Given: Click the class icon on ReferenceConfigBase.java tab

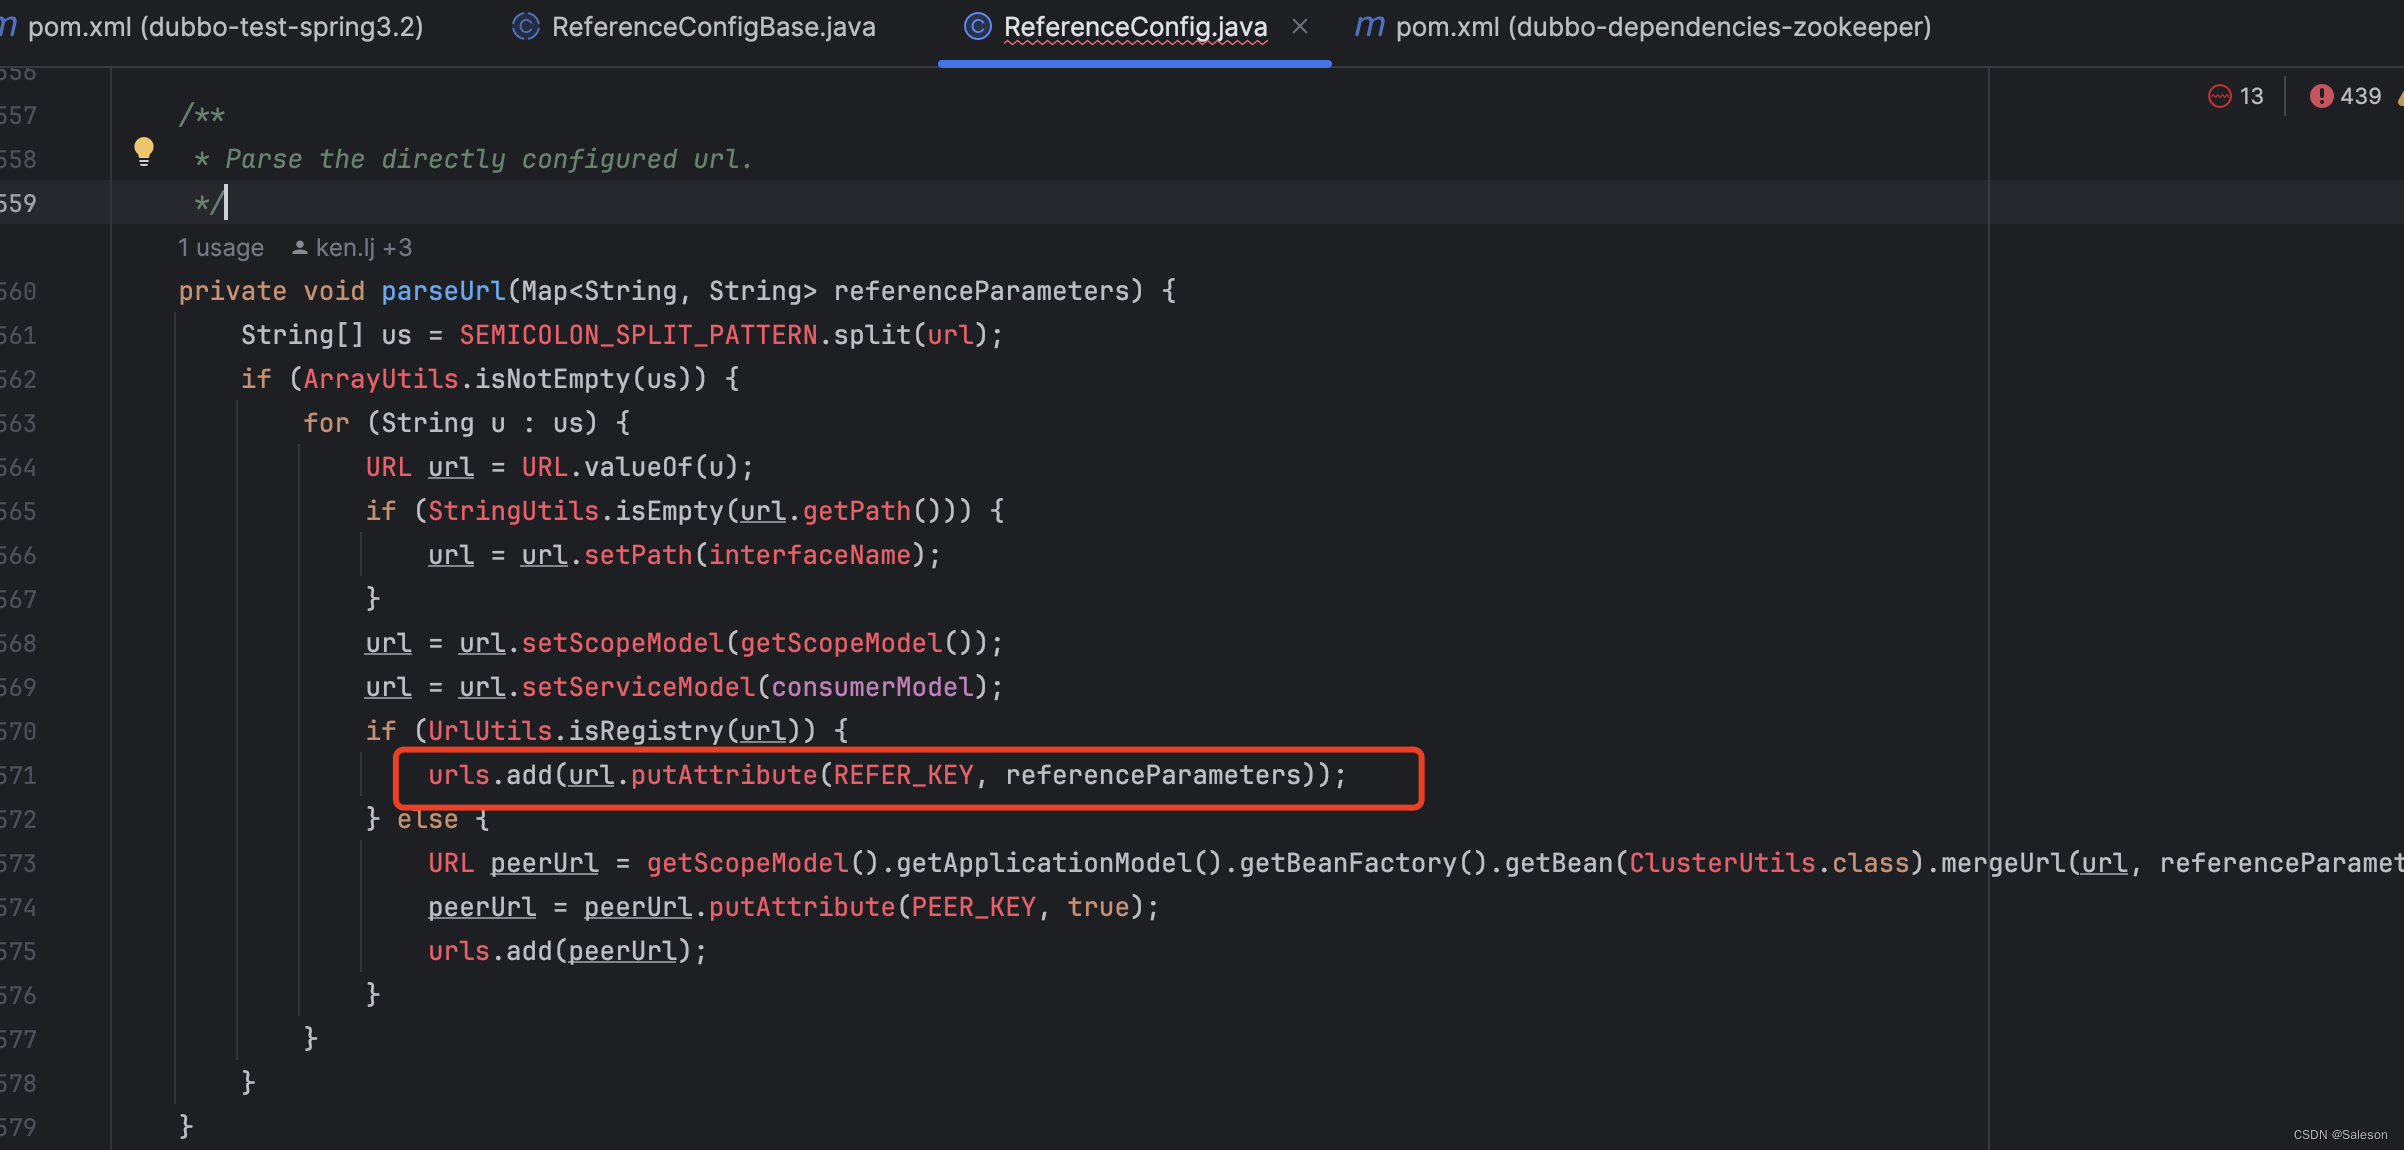Looking at the screenshot, I should point(526,27).
